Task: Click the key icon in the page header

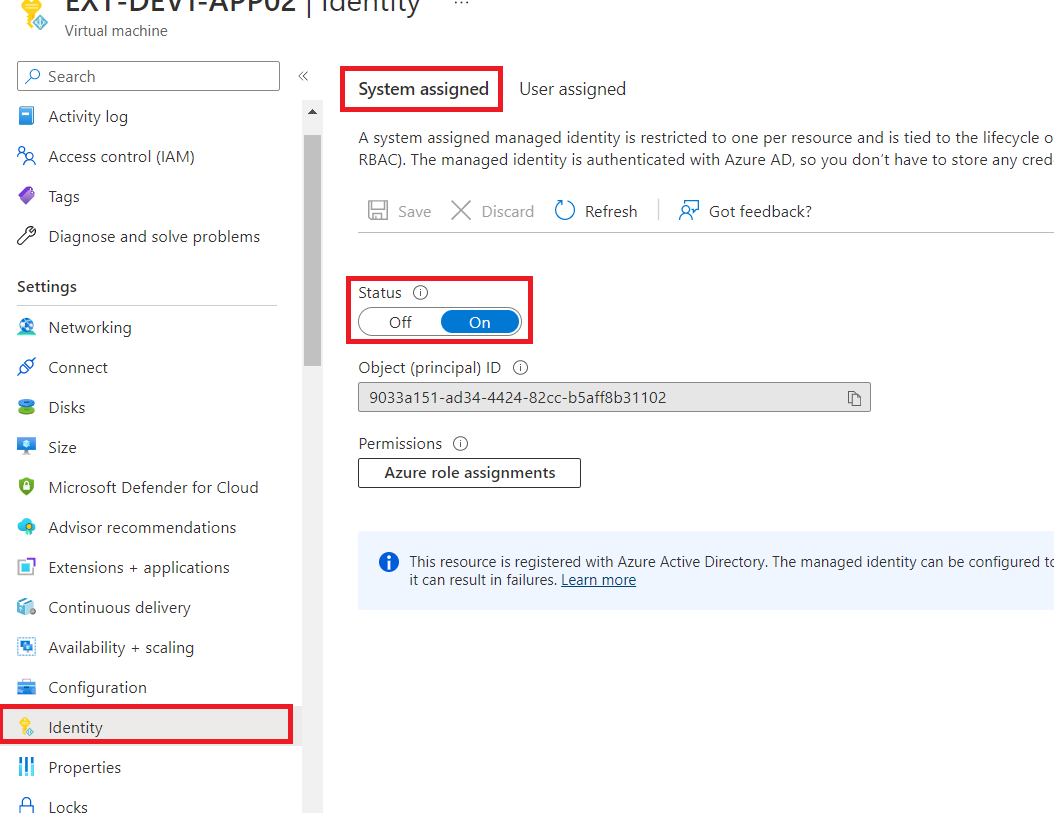Action: [x=33, y=15]
